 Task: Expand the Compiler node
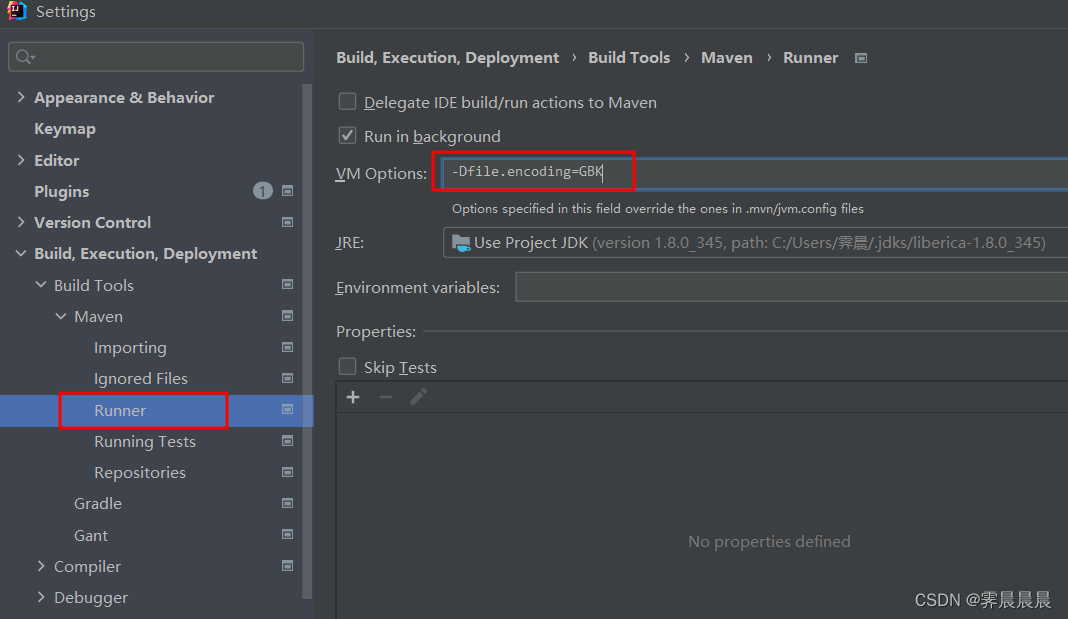pos(41,566)
